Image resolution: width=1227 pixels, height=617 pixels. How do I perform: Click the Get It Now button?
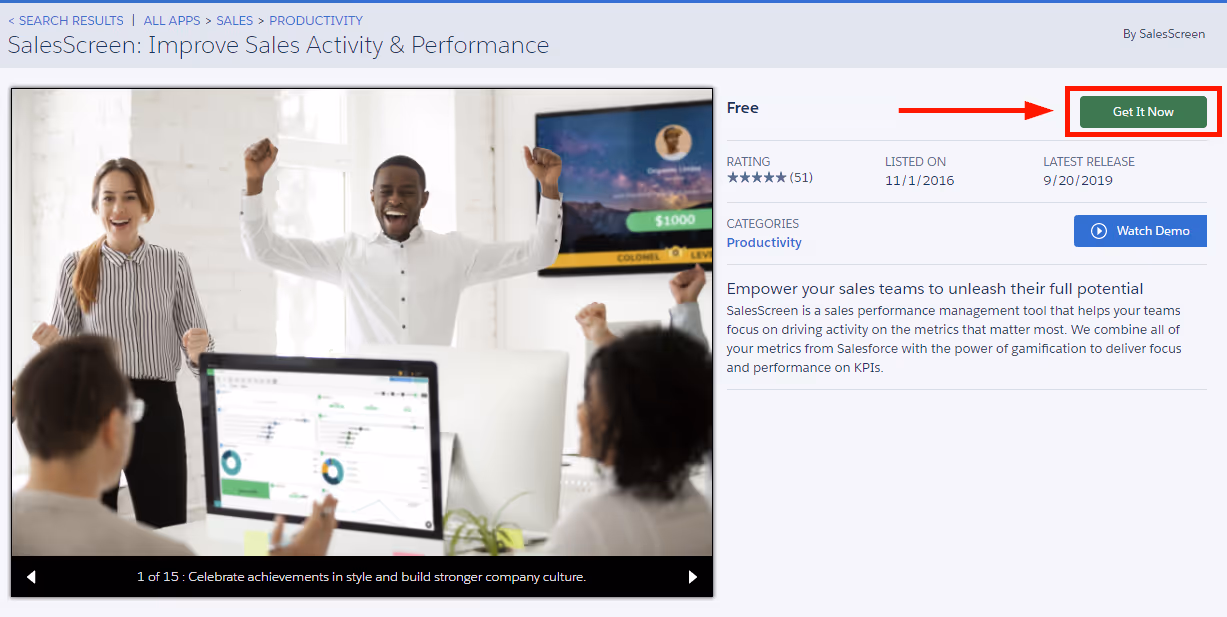1142,112
